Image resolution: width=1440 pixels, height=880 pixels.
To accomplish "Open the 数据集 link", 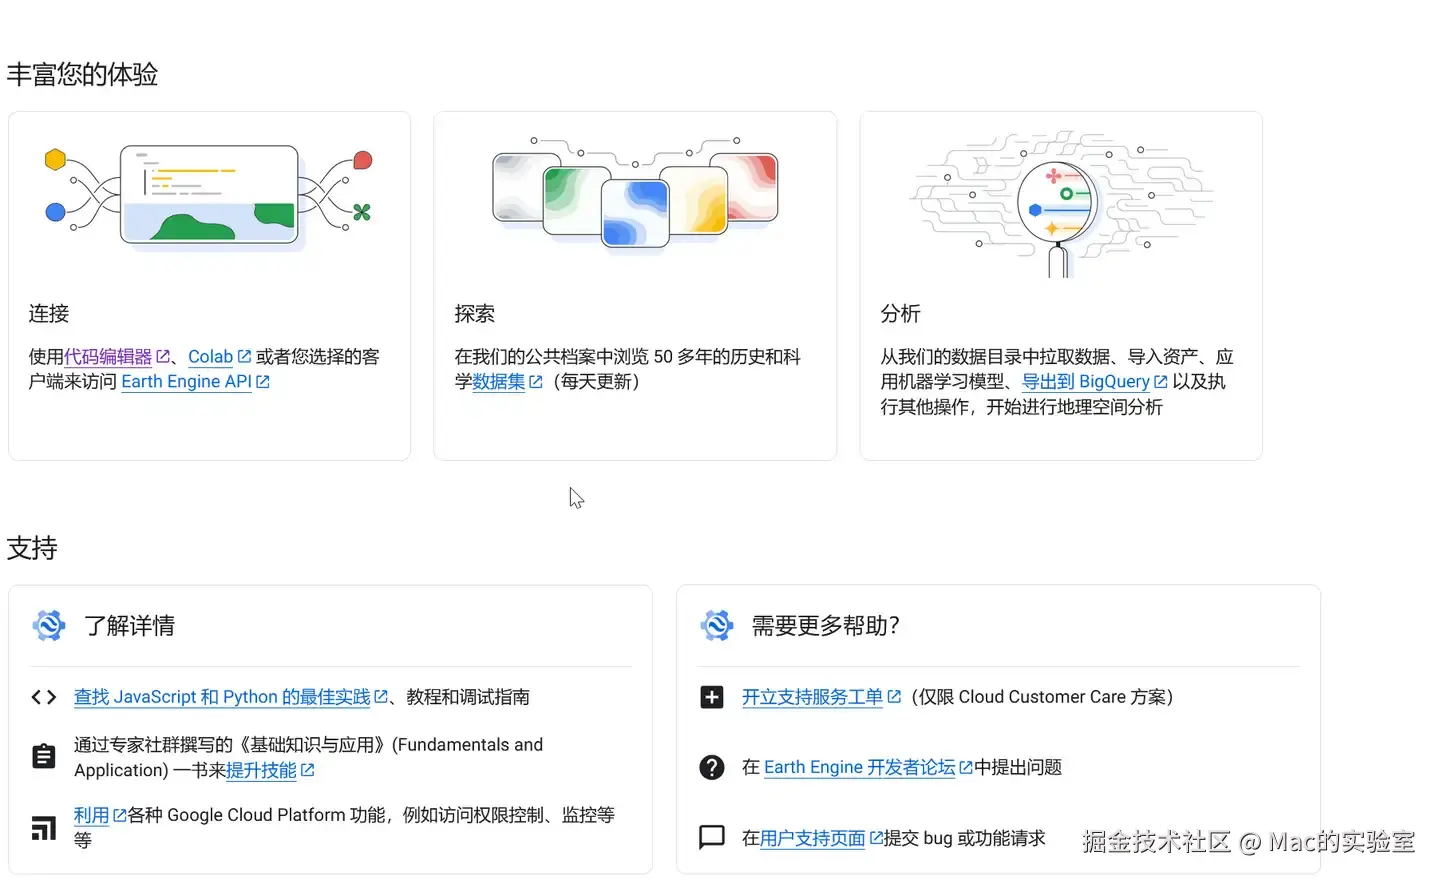I will [498, 382].
